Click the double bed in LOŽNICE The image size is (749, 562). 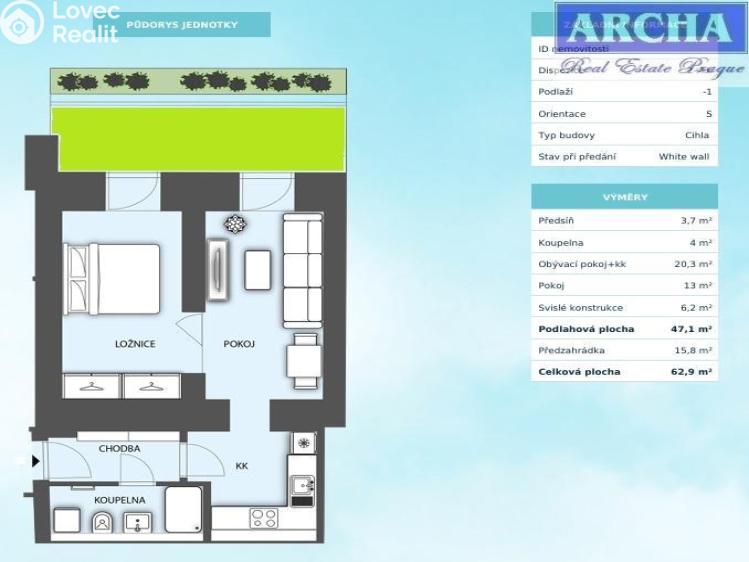click(x=112, y=279)
